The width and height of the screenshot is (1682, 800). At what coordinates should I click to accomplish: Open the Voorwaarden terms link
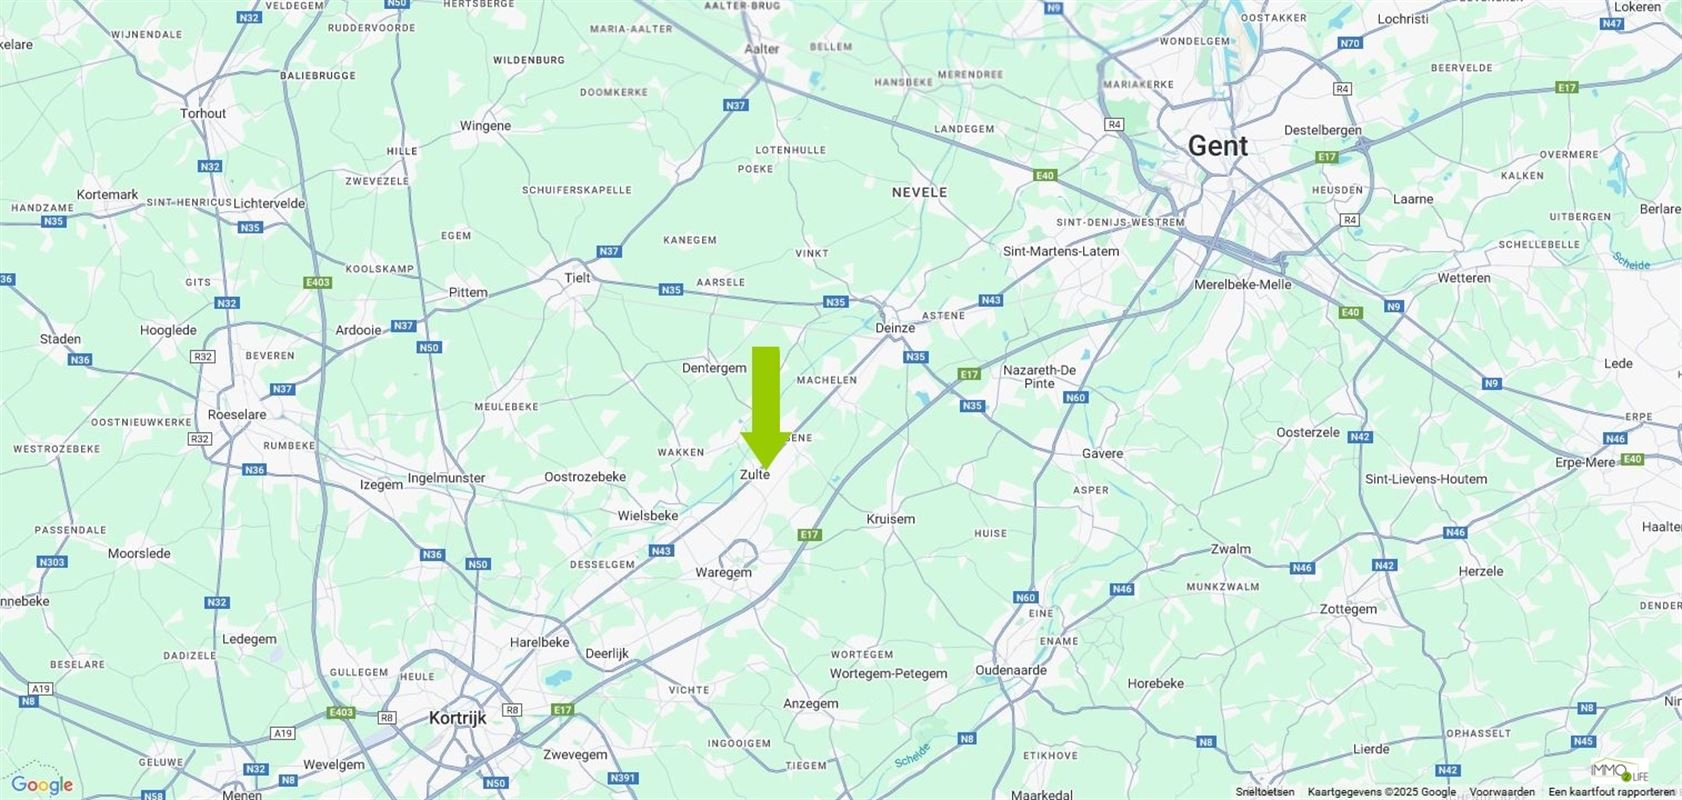(1502, 792)
